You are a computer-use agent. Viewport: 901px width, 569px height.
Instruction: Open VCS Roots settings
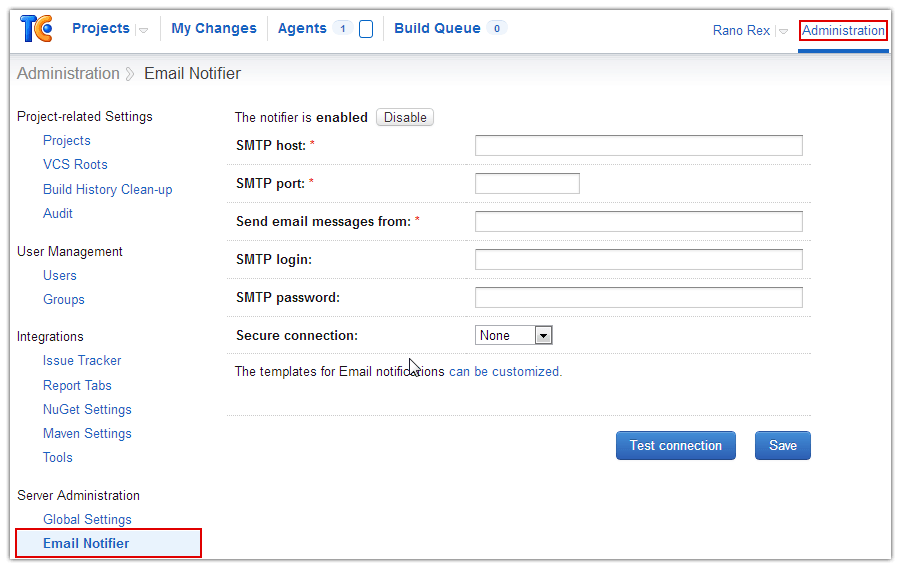(x=75, y=165)
